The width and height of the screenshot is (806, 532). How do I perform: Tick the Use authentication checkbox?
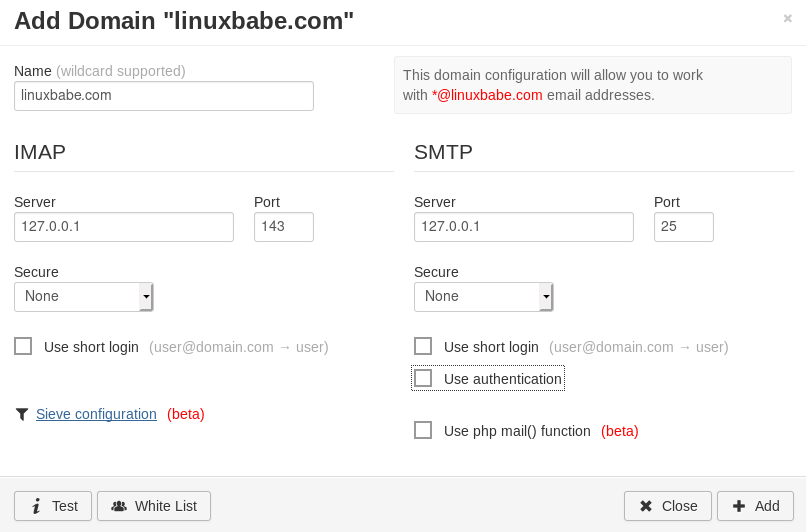click(x=423, y=378)
